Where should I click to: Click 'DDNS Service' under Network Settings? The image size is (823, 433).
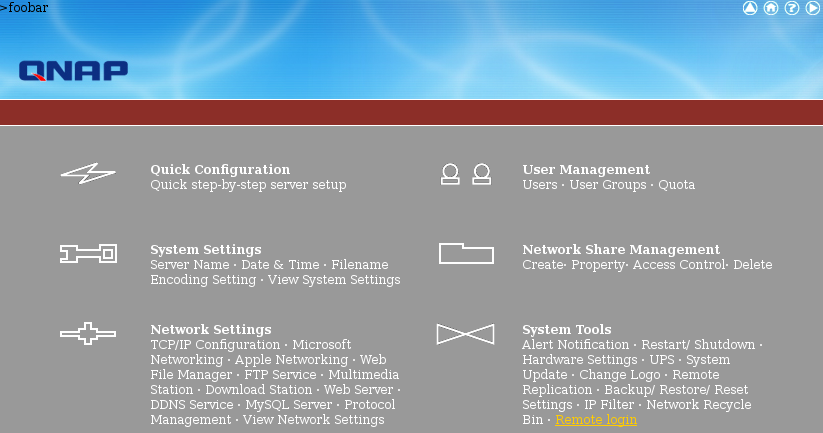click(192, 405)
